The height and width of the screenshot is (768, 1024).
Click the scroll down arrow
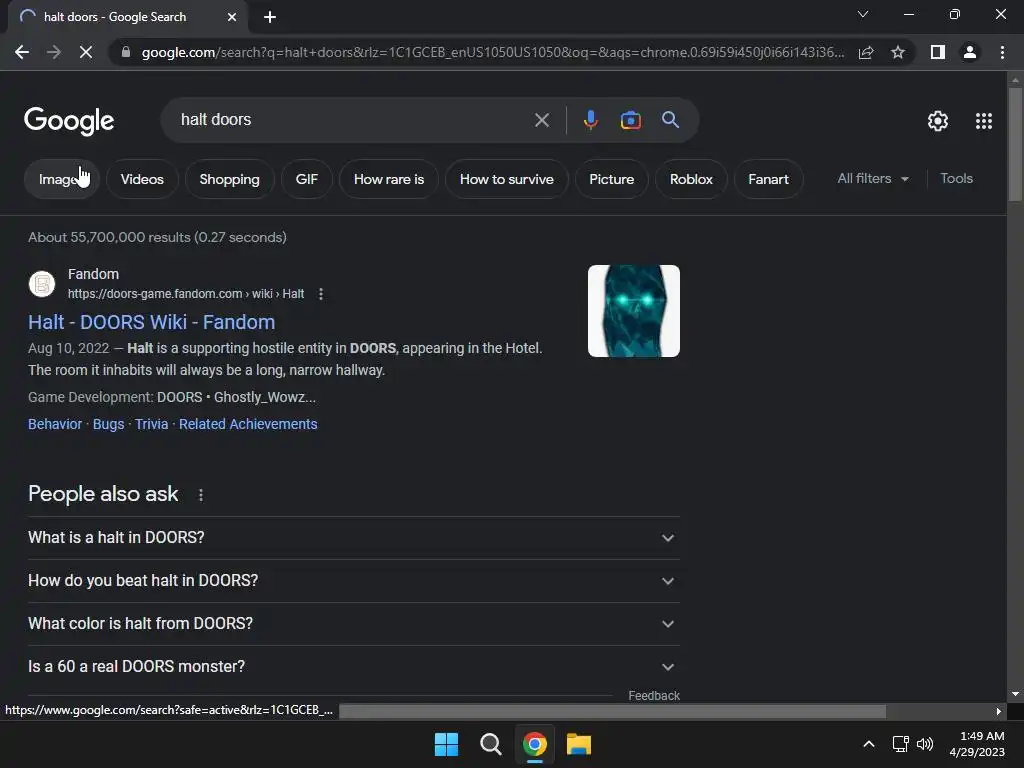pos(1015,694)
